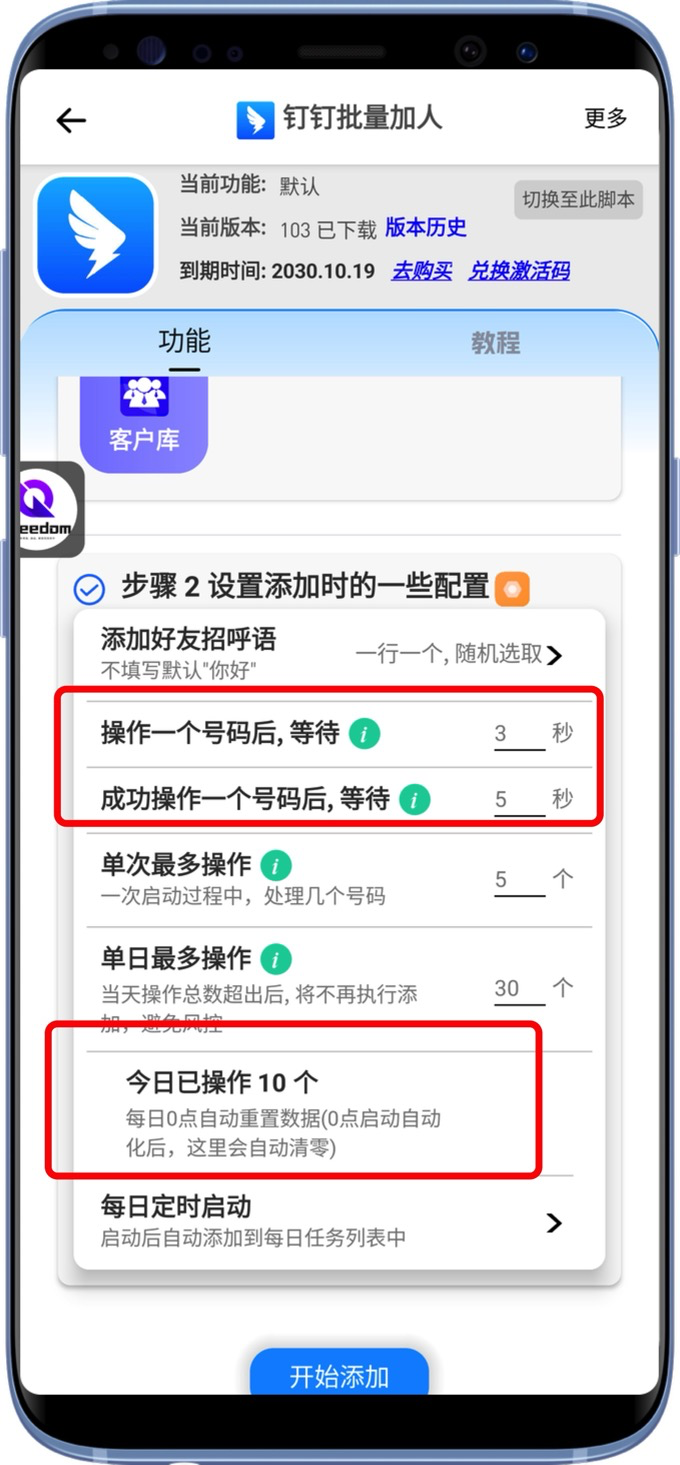This screenshot has height=1465, width=680.
Task: Tap the back arrow icon
Action: click(x=71, y=120)
